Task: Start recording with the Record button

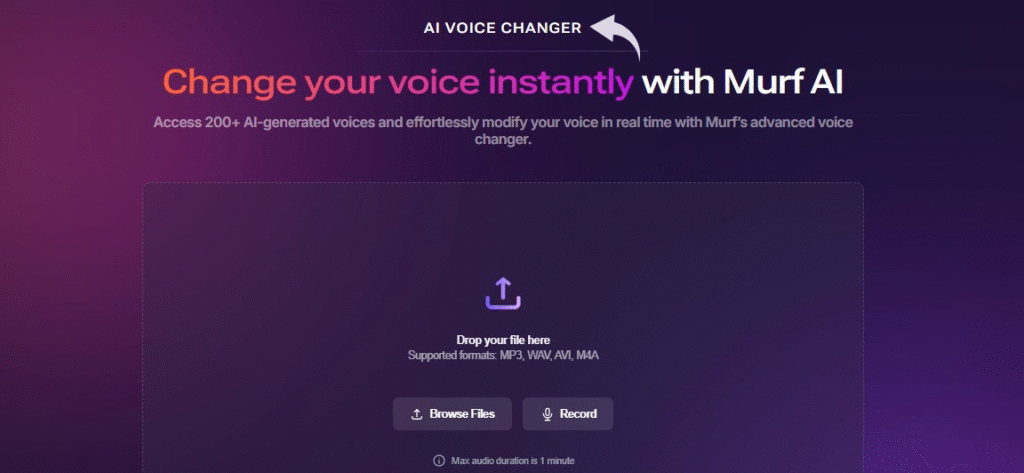Action: [568, 414]
